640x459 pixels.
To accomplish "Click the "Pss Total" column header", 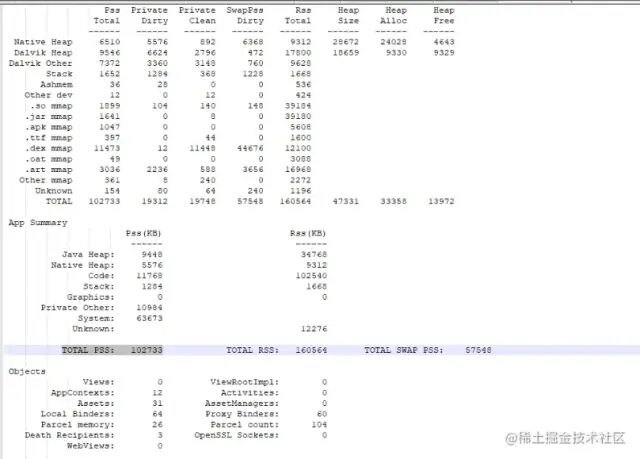I will click(x=107, y=16).
